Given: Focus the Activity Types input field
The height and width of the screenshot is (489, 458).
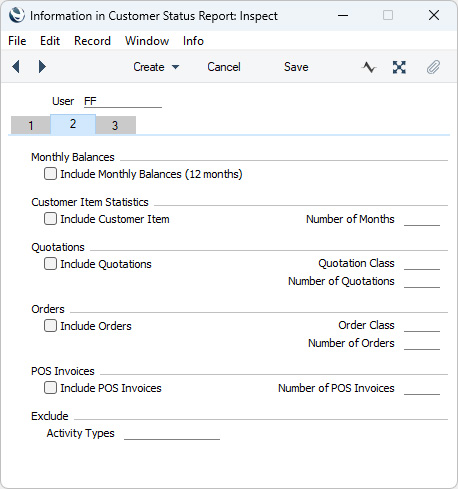Looking at the screenshot, I should [172, 433].
